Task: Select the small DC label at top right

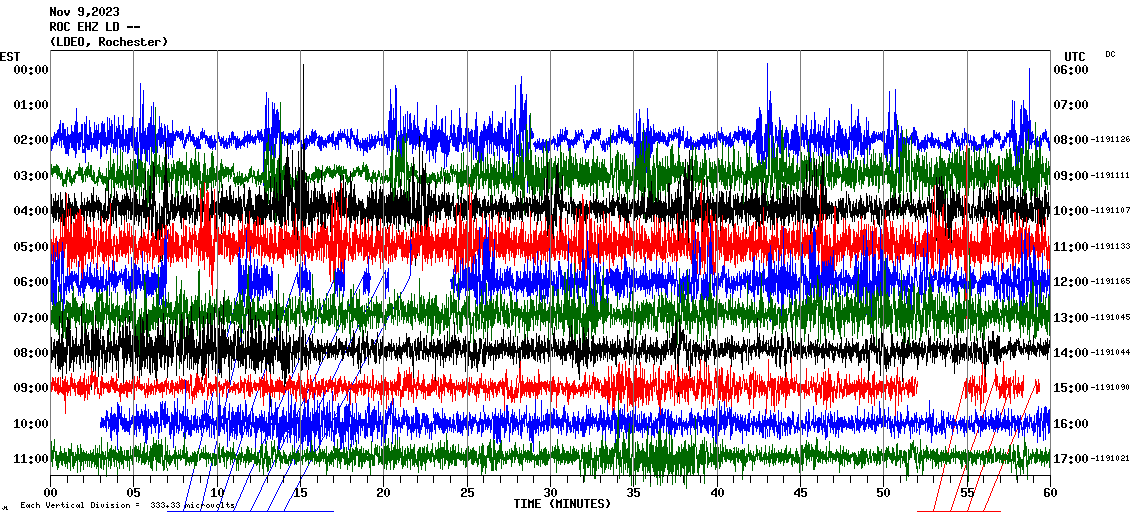Action: pos(1110,54)
